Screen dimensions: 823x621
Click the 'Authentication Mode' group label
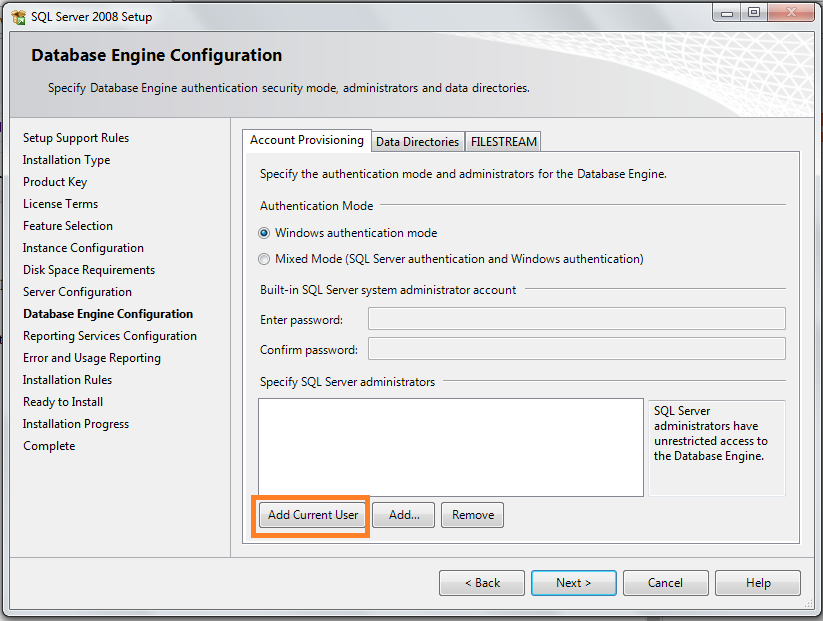316,206
